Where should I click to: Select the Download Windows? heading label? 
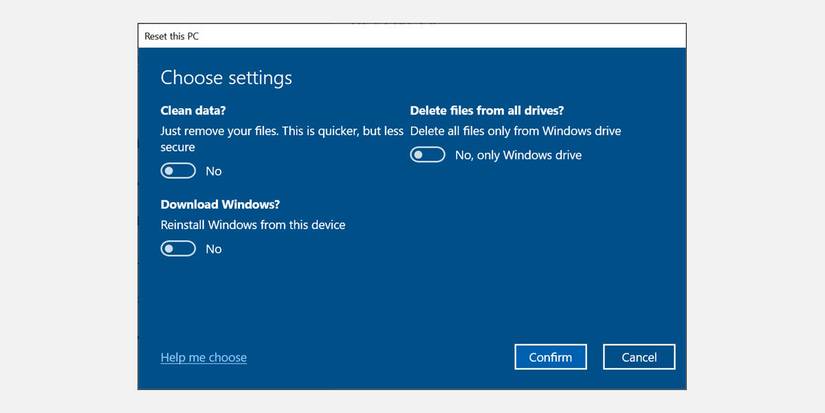coord(218,204)
